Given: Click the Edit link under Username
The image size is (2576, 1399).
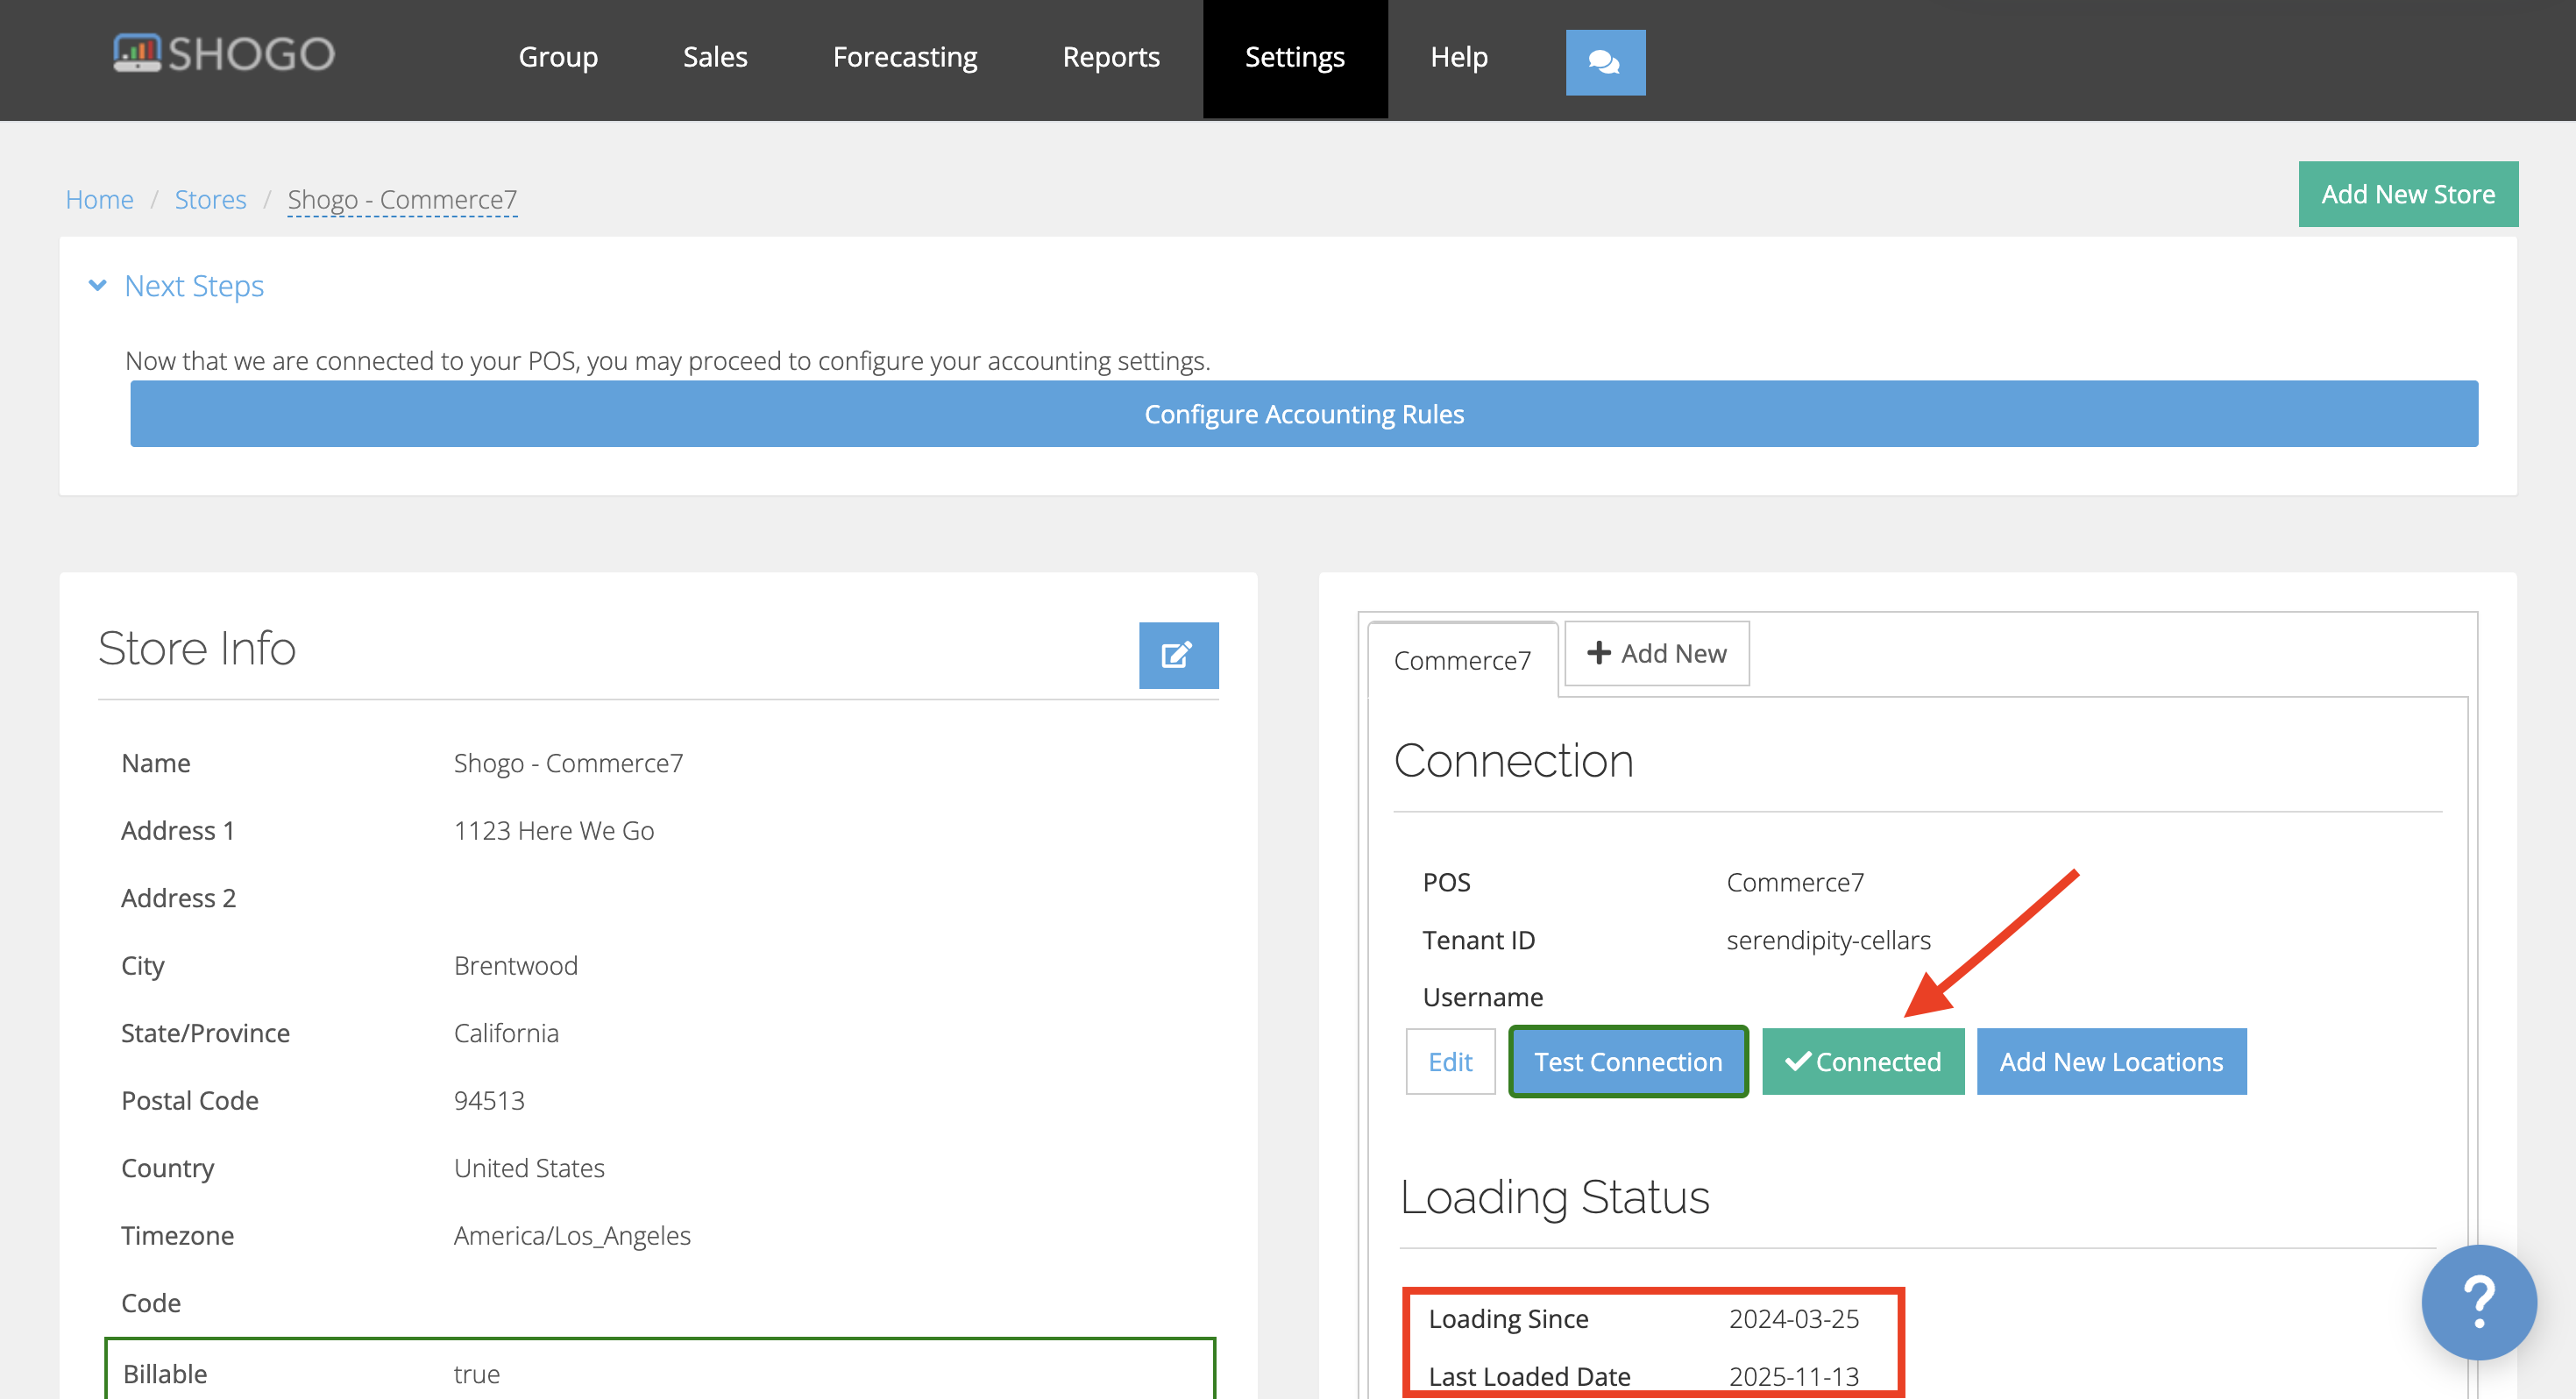Looking at the screenshot, I should [x=1449, y=1061].
